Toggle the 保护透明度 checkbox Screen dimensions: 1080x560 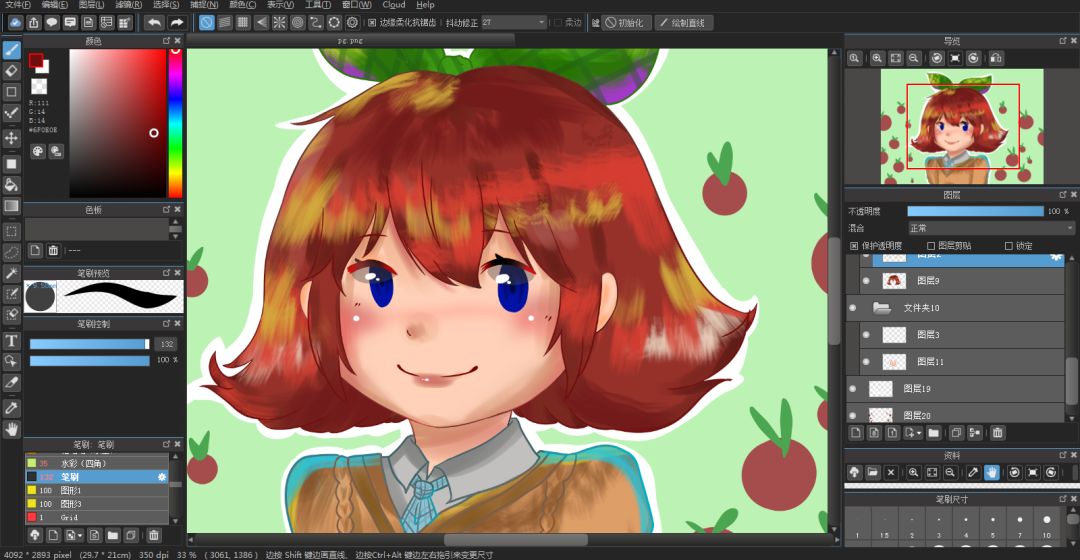(854, 246)
